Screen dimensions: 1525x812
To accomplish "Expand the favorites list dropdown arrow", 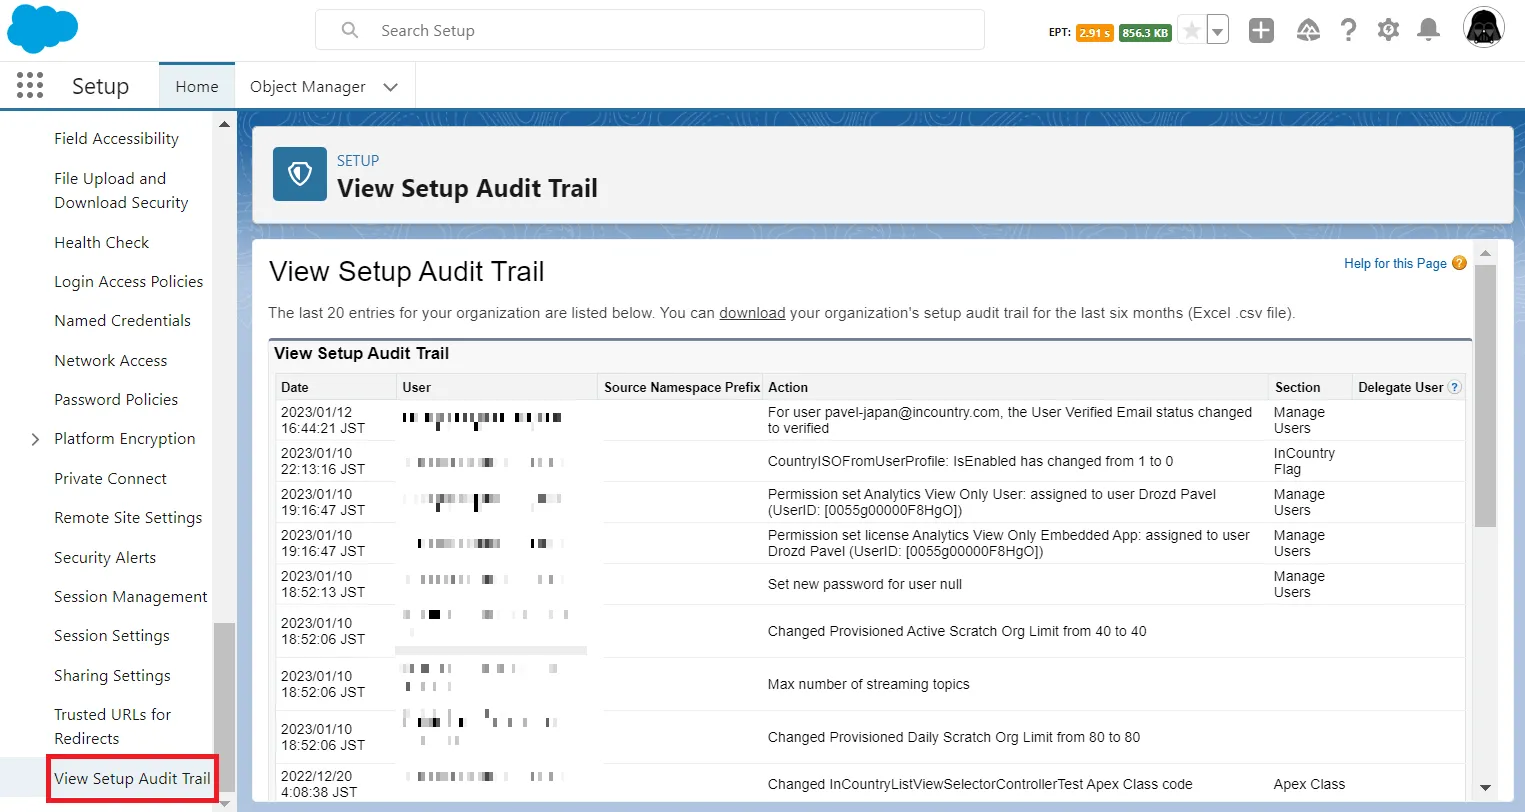I will pos(1217,32).
